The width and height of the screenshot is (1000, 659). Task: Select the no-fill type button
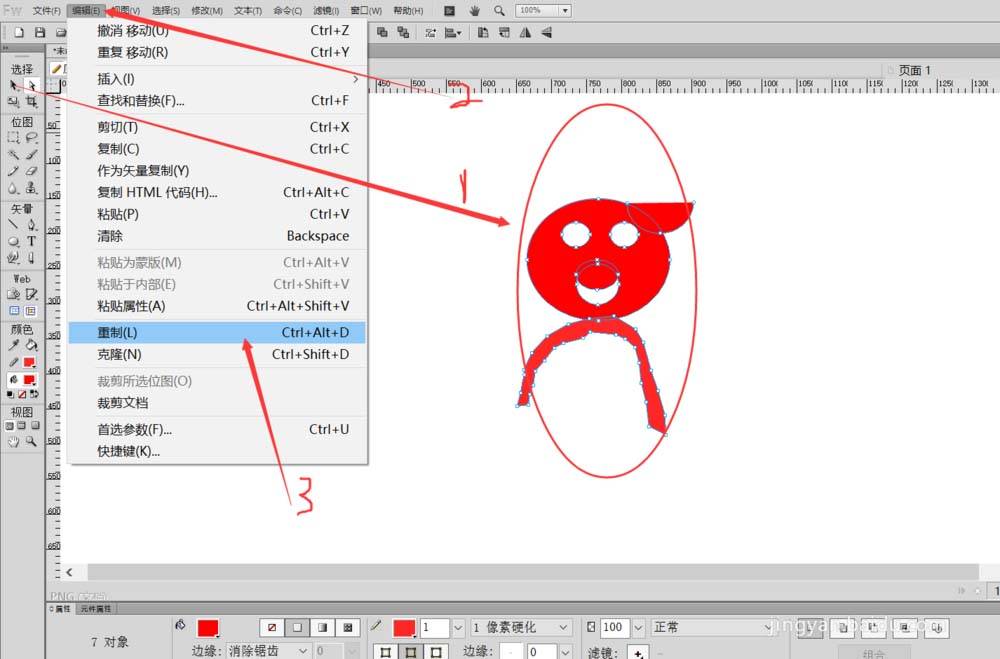pyautogui.click(x=270, y=628)
